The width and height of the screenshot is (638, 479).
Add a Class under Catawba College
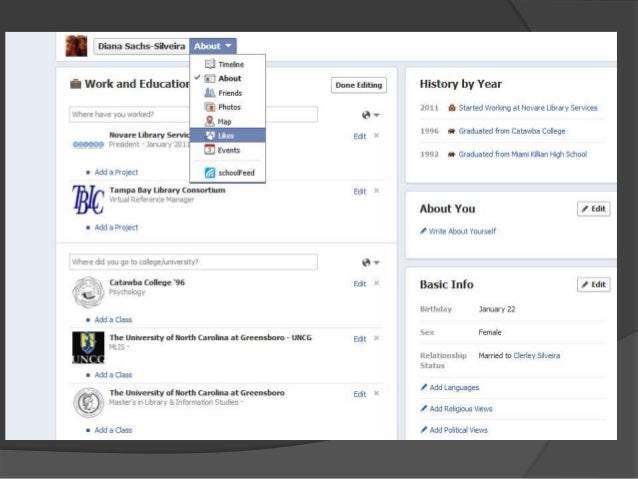point(113,320)
